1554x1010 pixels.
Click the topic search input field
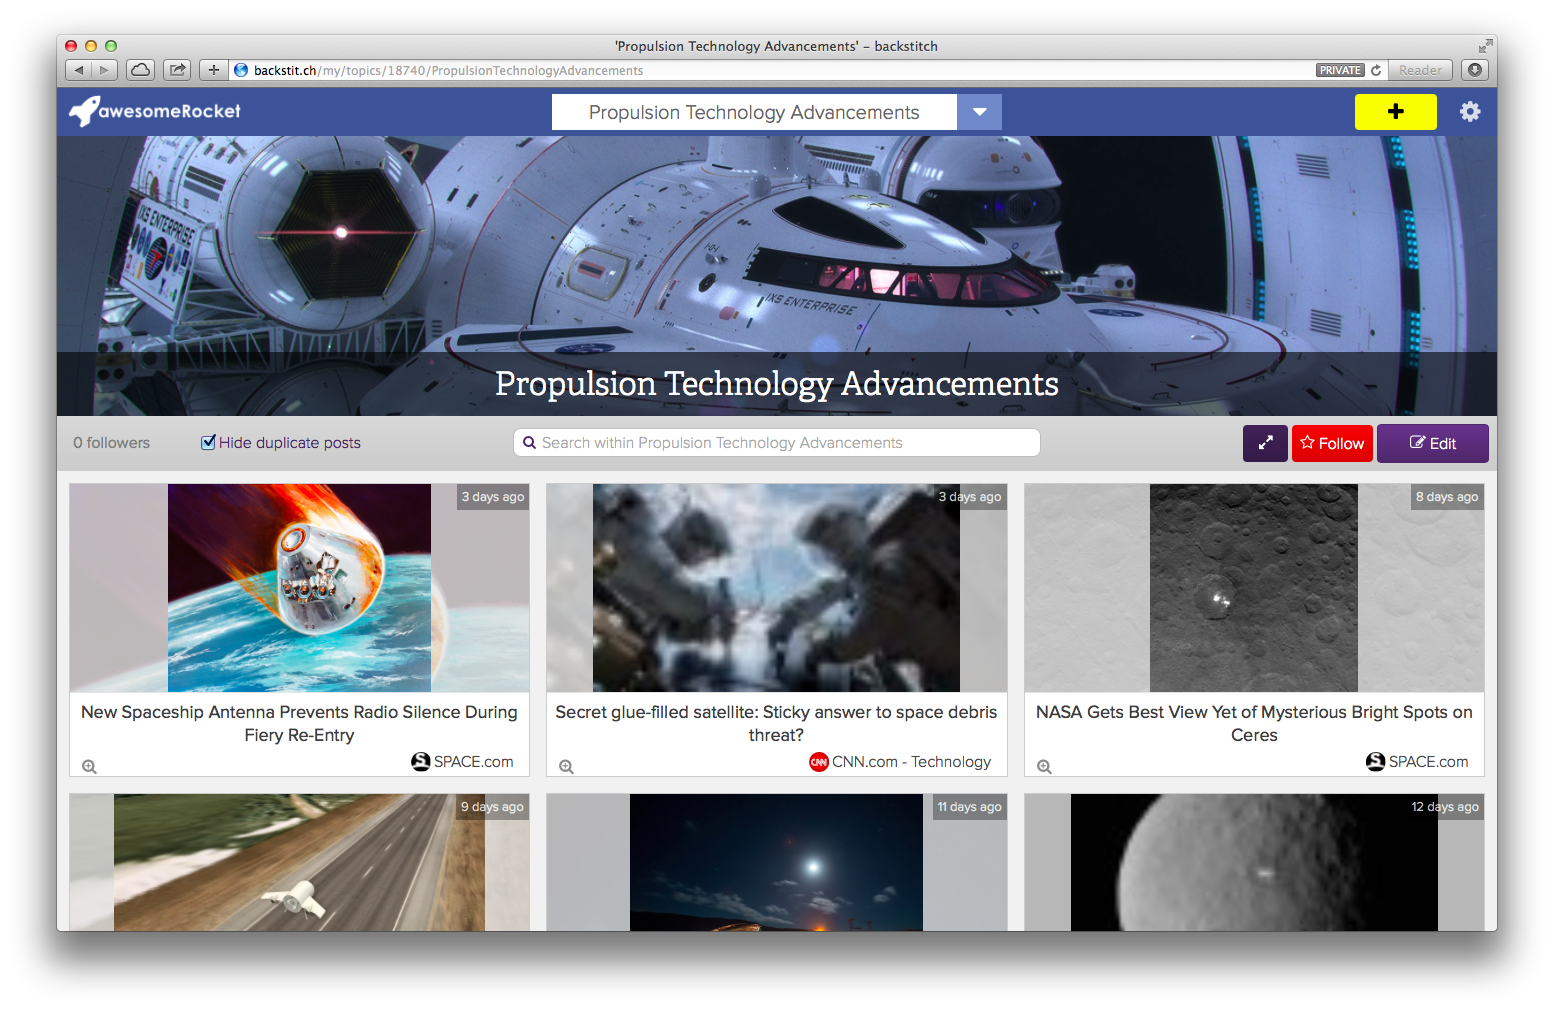(x=776, y=443)
